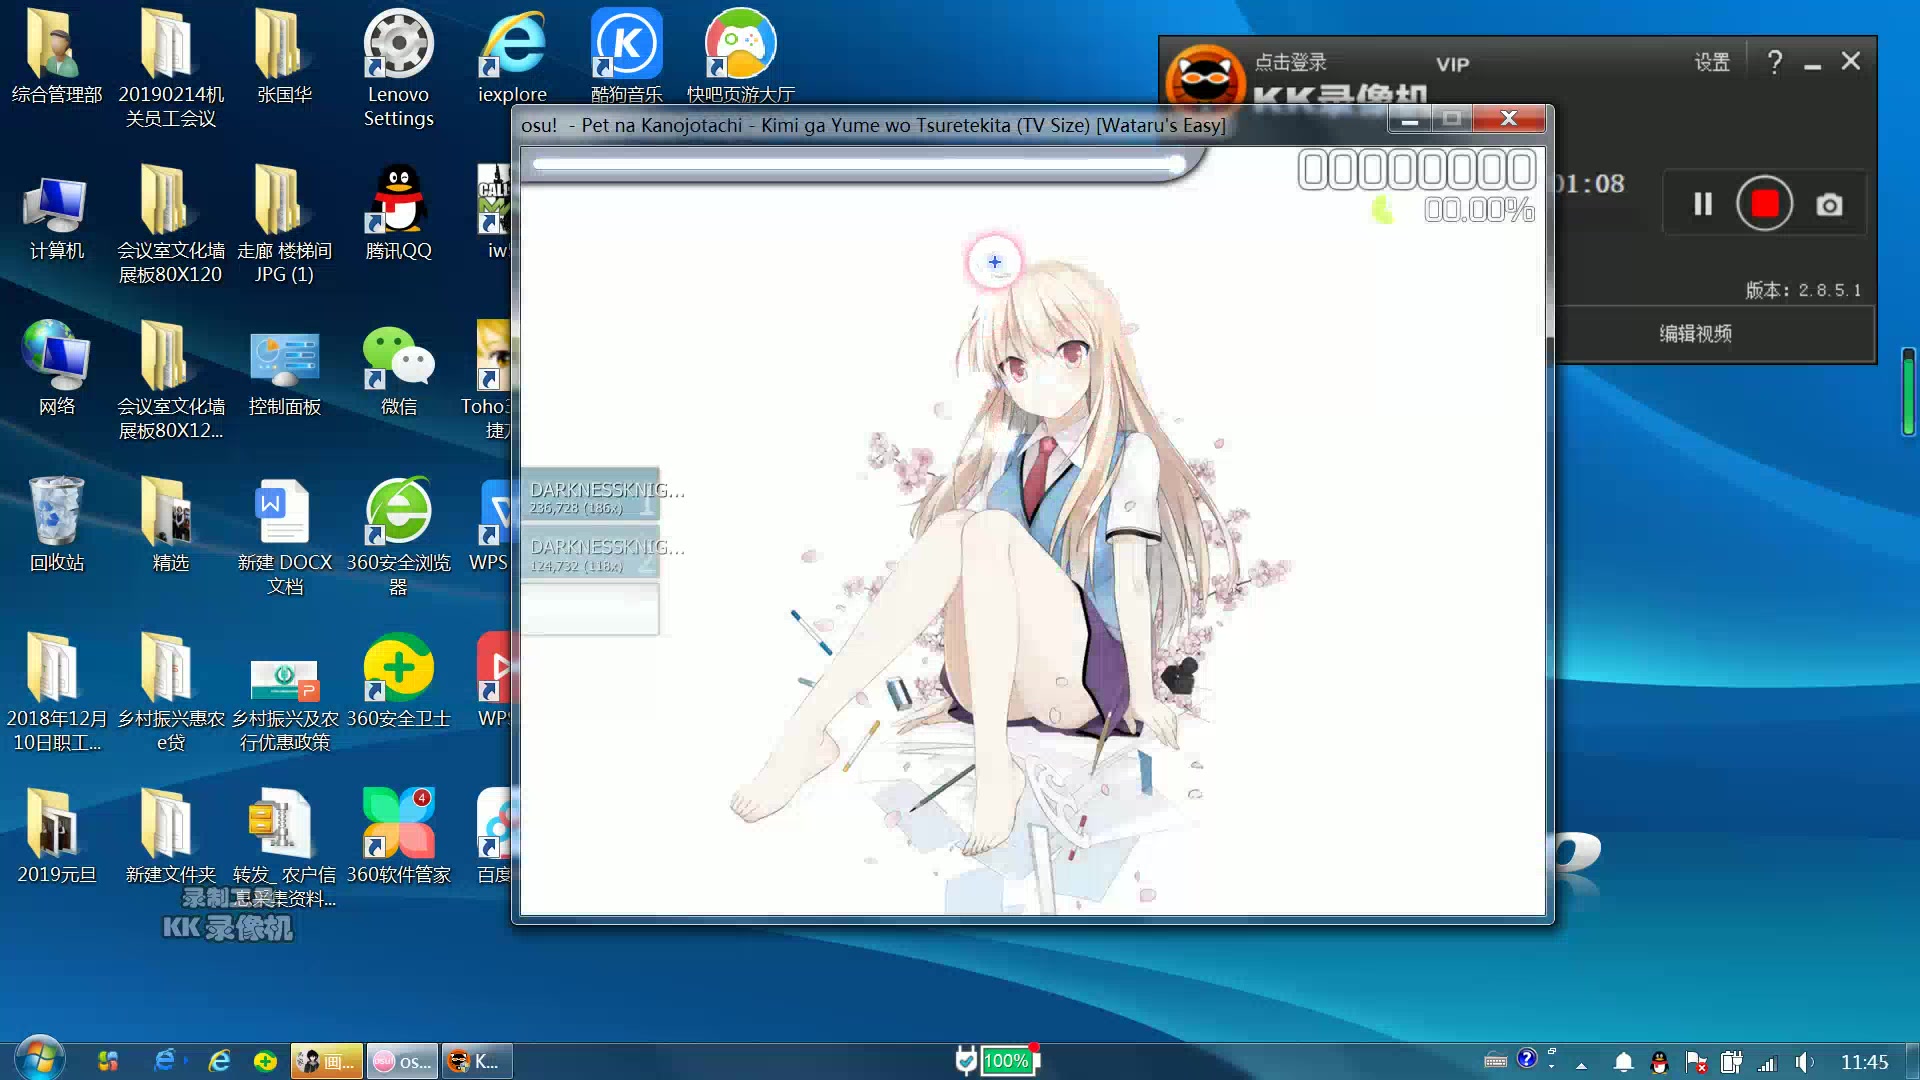Open the 酷狗音乐 shortcut
Image resolution: width=1920 pixels, height=1080 pixels.
[x=626, y=58]
